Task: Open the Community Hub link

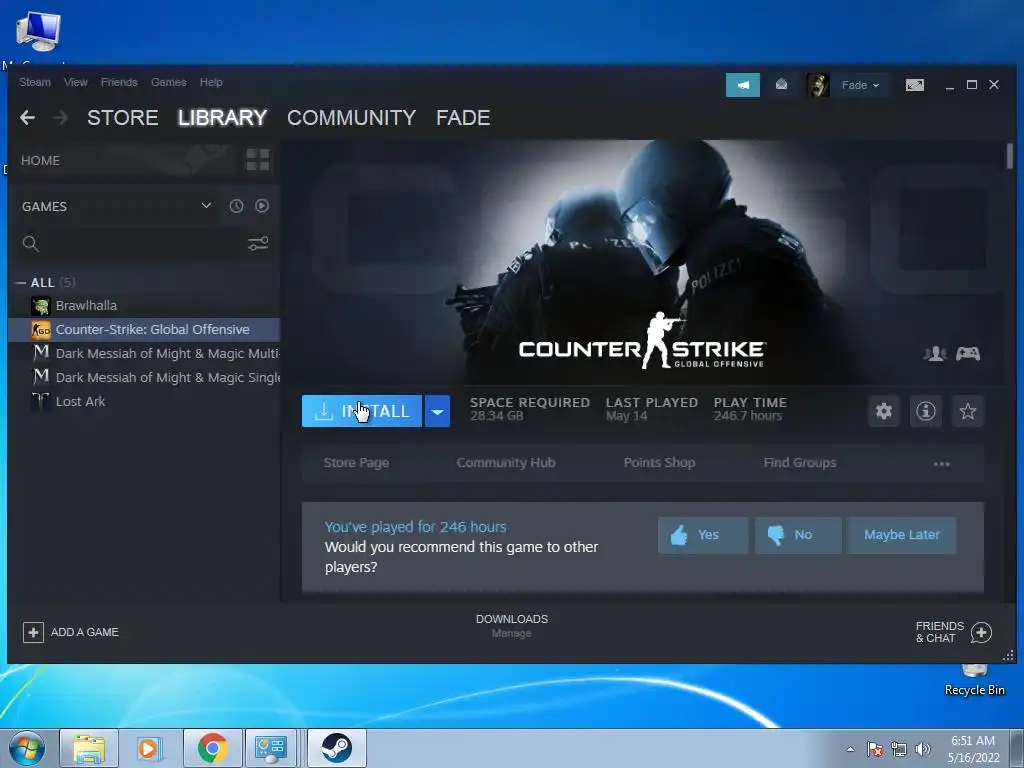Action: point(506,463)
